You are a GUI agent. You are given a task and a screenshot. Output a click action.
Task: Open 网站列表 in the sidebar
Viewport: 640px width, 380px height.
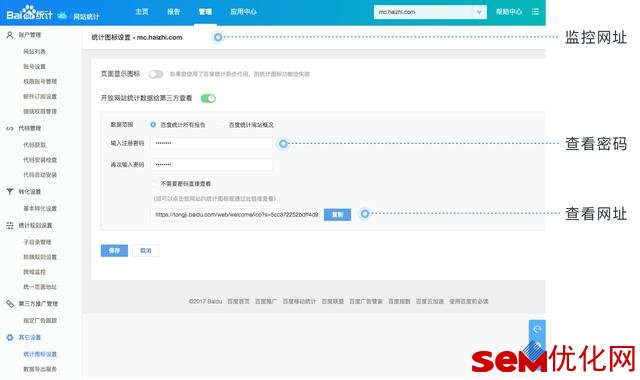[x=35, y=52]
